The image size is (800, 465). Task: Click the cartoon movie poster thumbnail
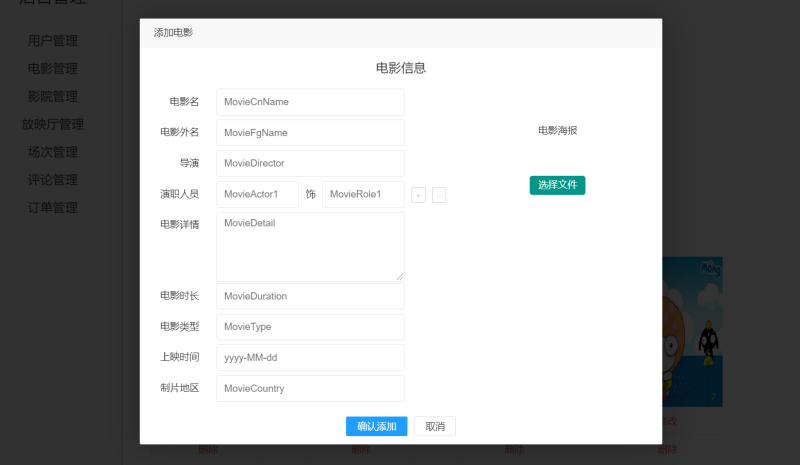click(x=692, y=332)
